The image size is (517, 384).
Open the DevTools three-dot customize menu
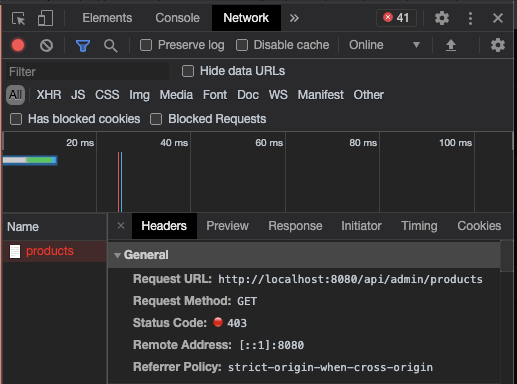pyautogui.click(x=470, y=18)
